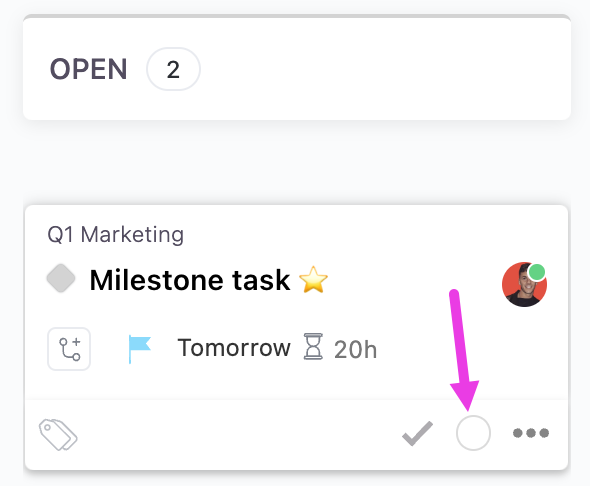Open the Tomorrow due date picker
This screenshot has height=486, width=590.
pyautogui.click(x=234, y=348)
